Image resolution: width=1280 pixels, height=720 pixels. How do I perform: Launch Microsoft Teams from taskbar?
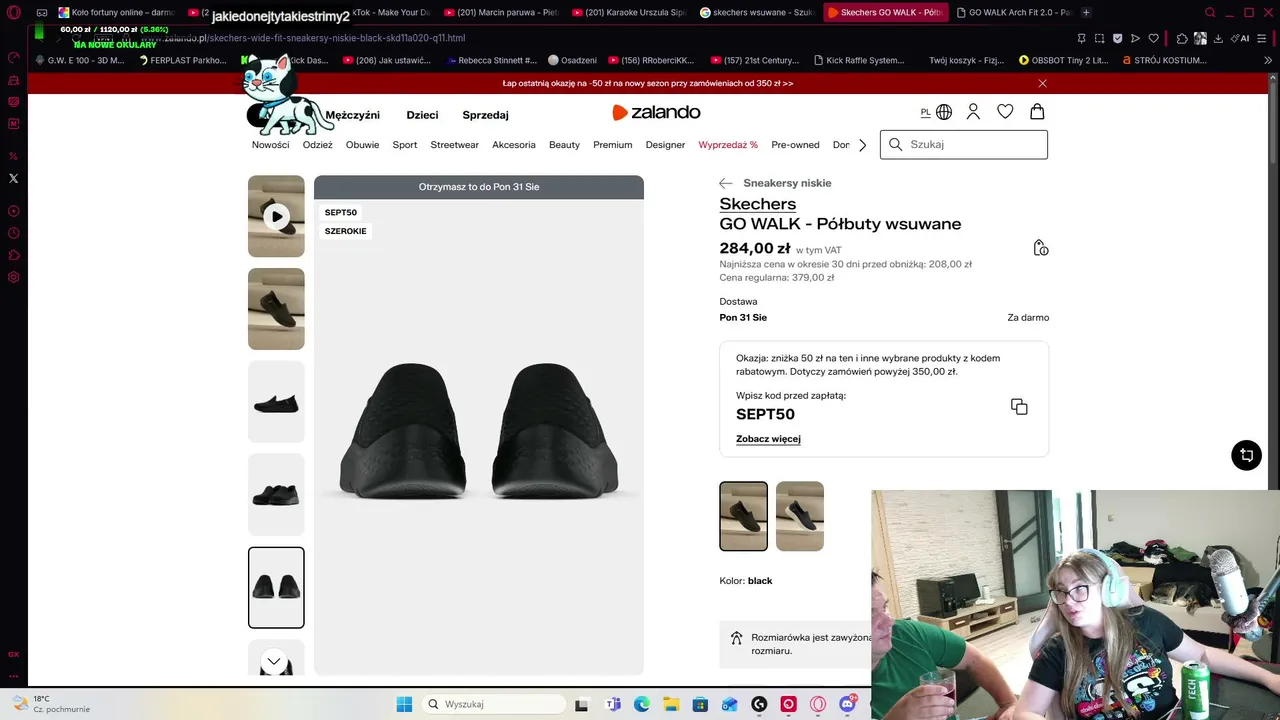click(613, 704)
